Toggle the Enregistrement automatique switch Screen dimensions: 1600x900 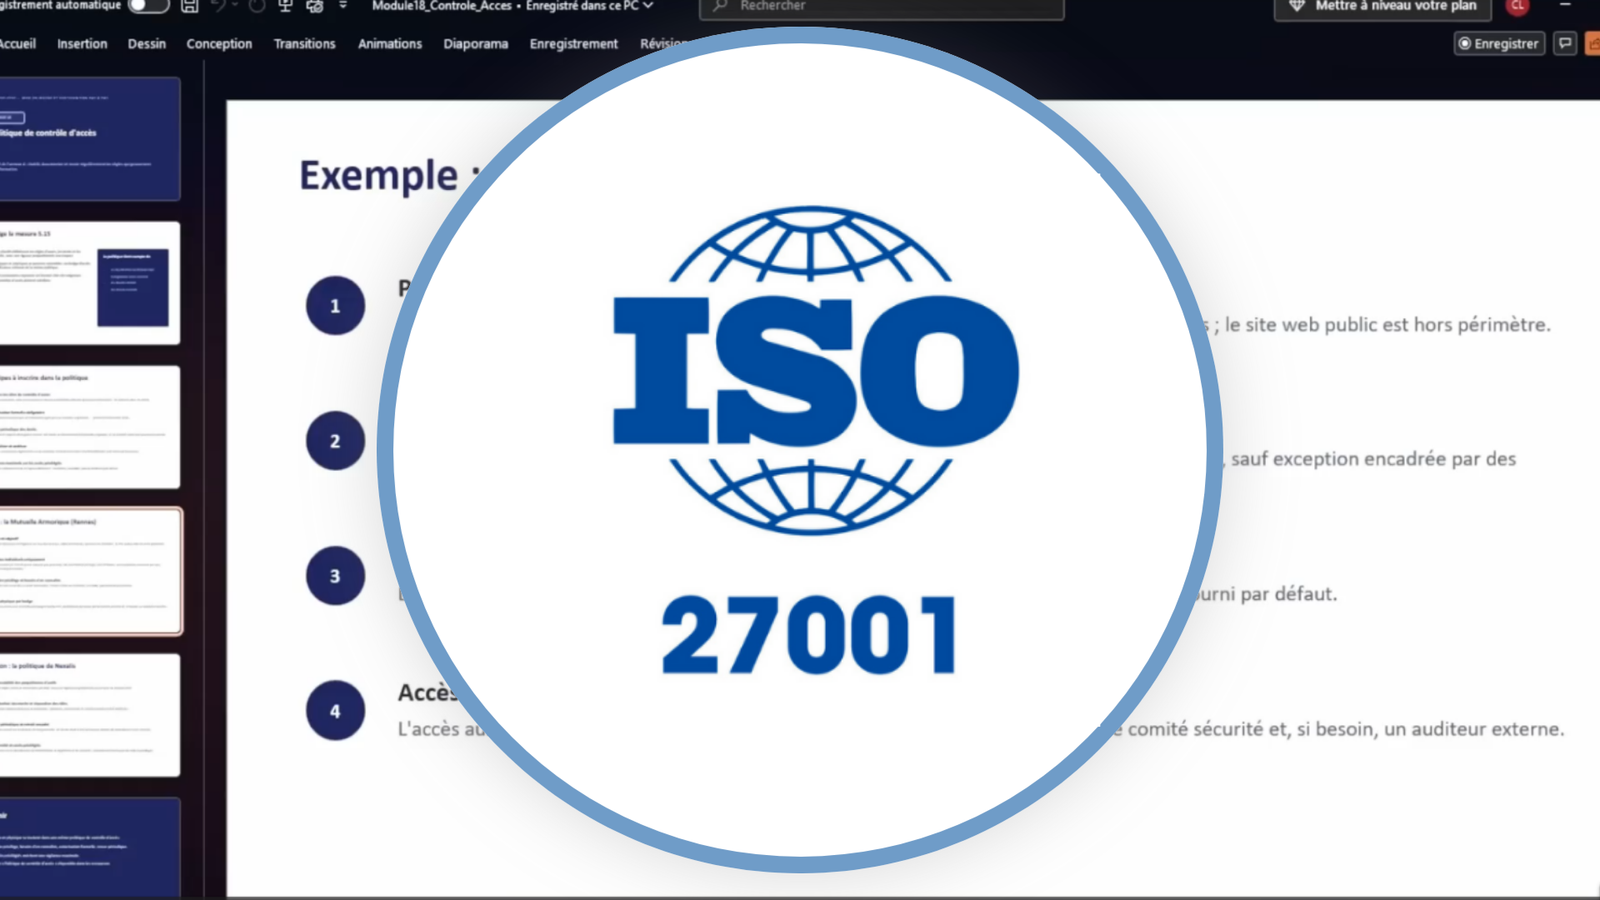click(148, 6)
